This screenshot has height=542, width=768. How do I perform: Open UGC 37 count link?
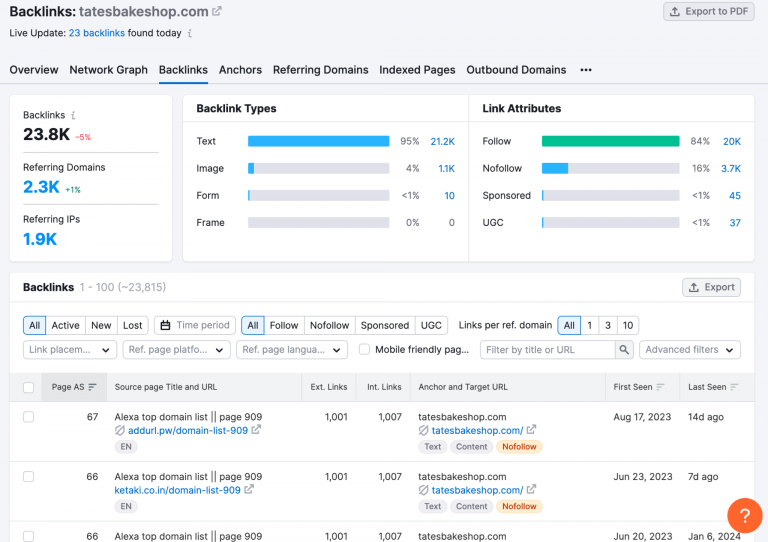tap(735, 222)
